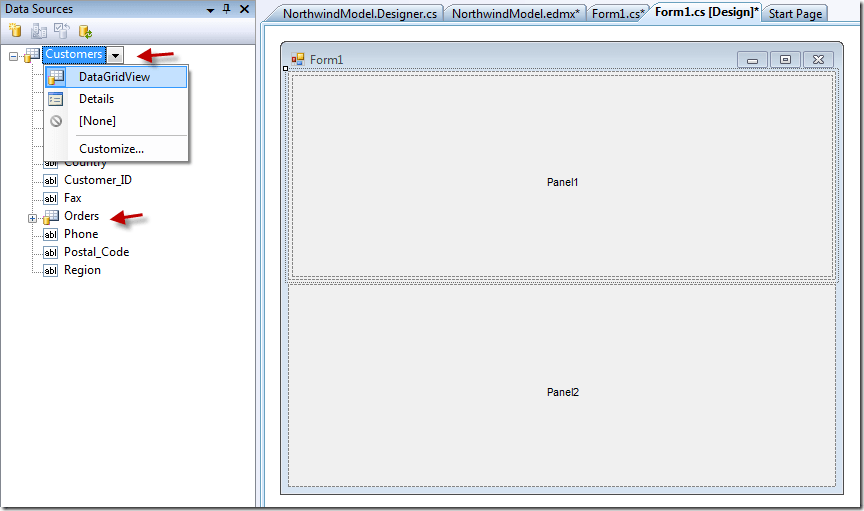Screen dimensions: 864x511
Task: Click the Configure Data Source icon
Action: [61, 32]
